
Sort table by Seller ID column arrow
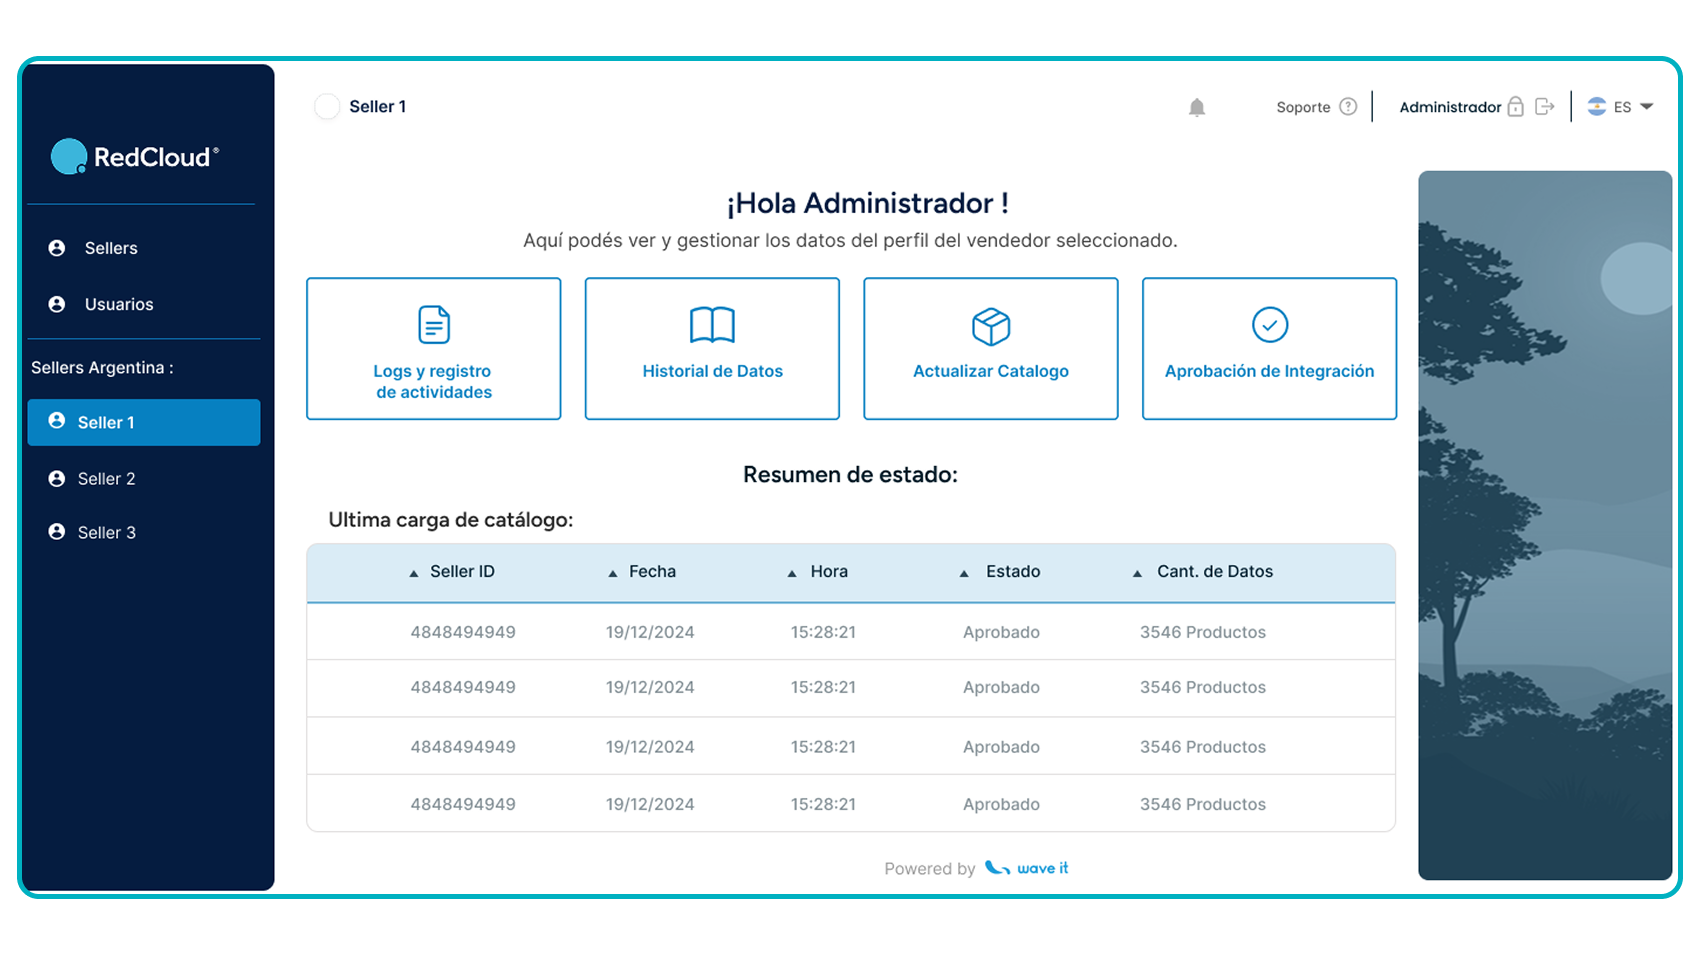click(x=413, y=573)
